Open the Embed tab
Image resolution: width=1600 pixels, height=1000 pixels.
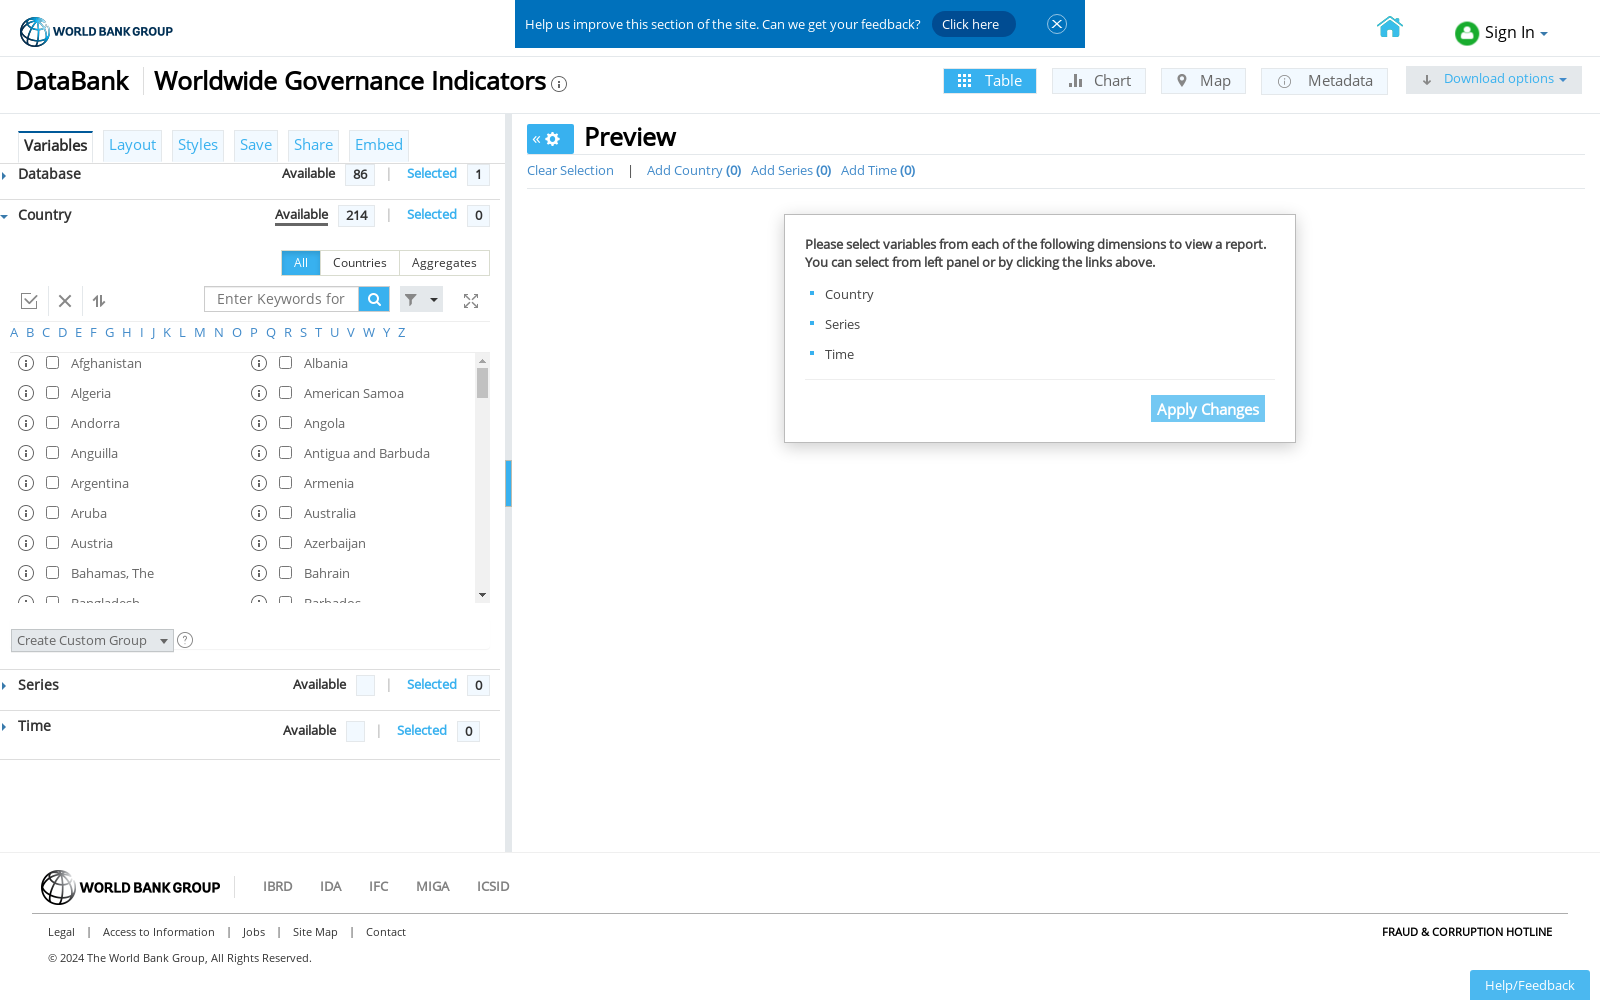(379, 145)
